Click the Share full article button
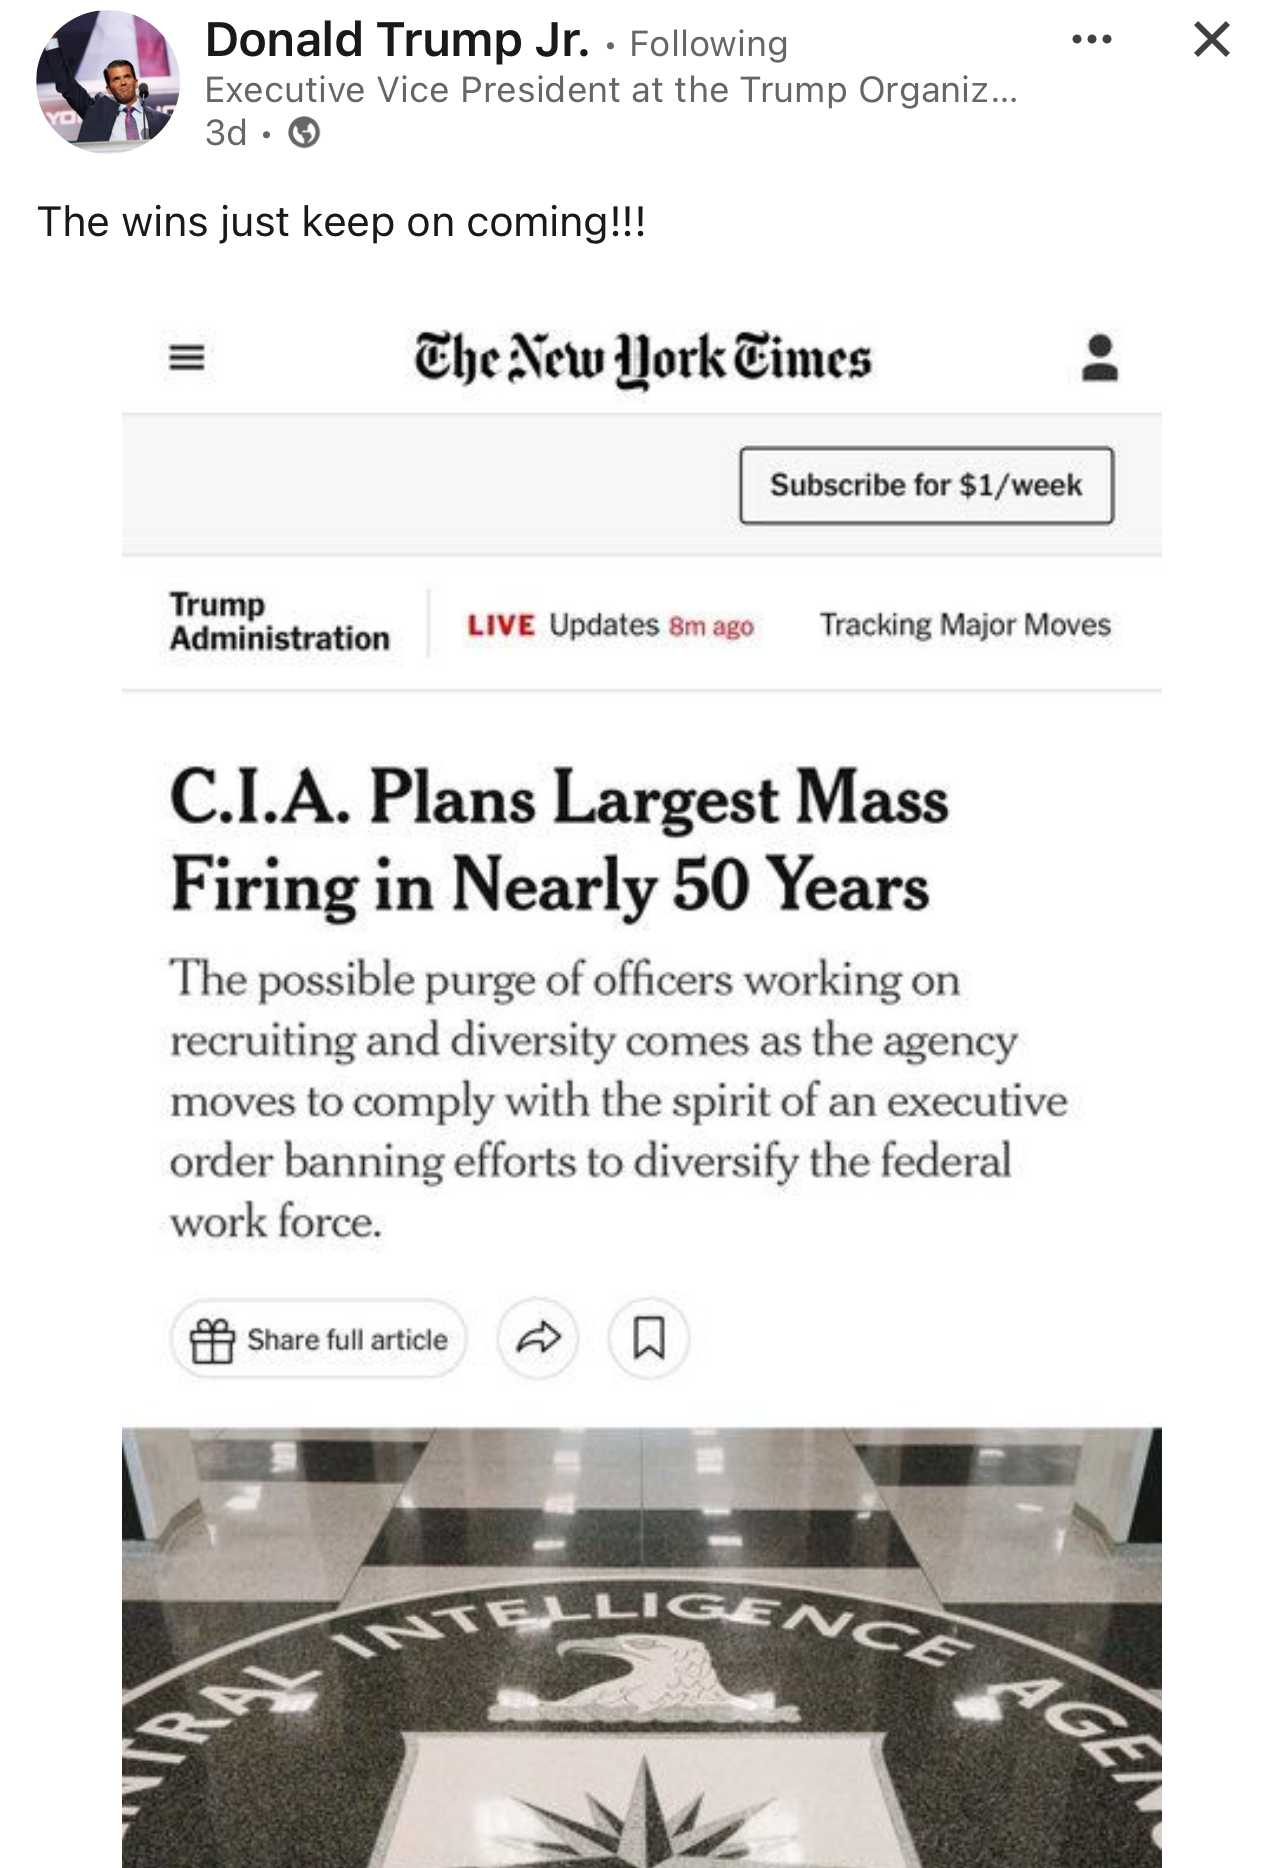Viewport: 1284px width, 1868px height. click(318, 1339)
